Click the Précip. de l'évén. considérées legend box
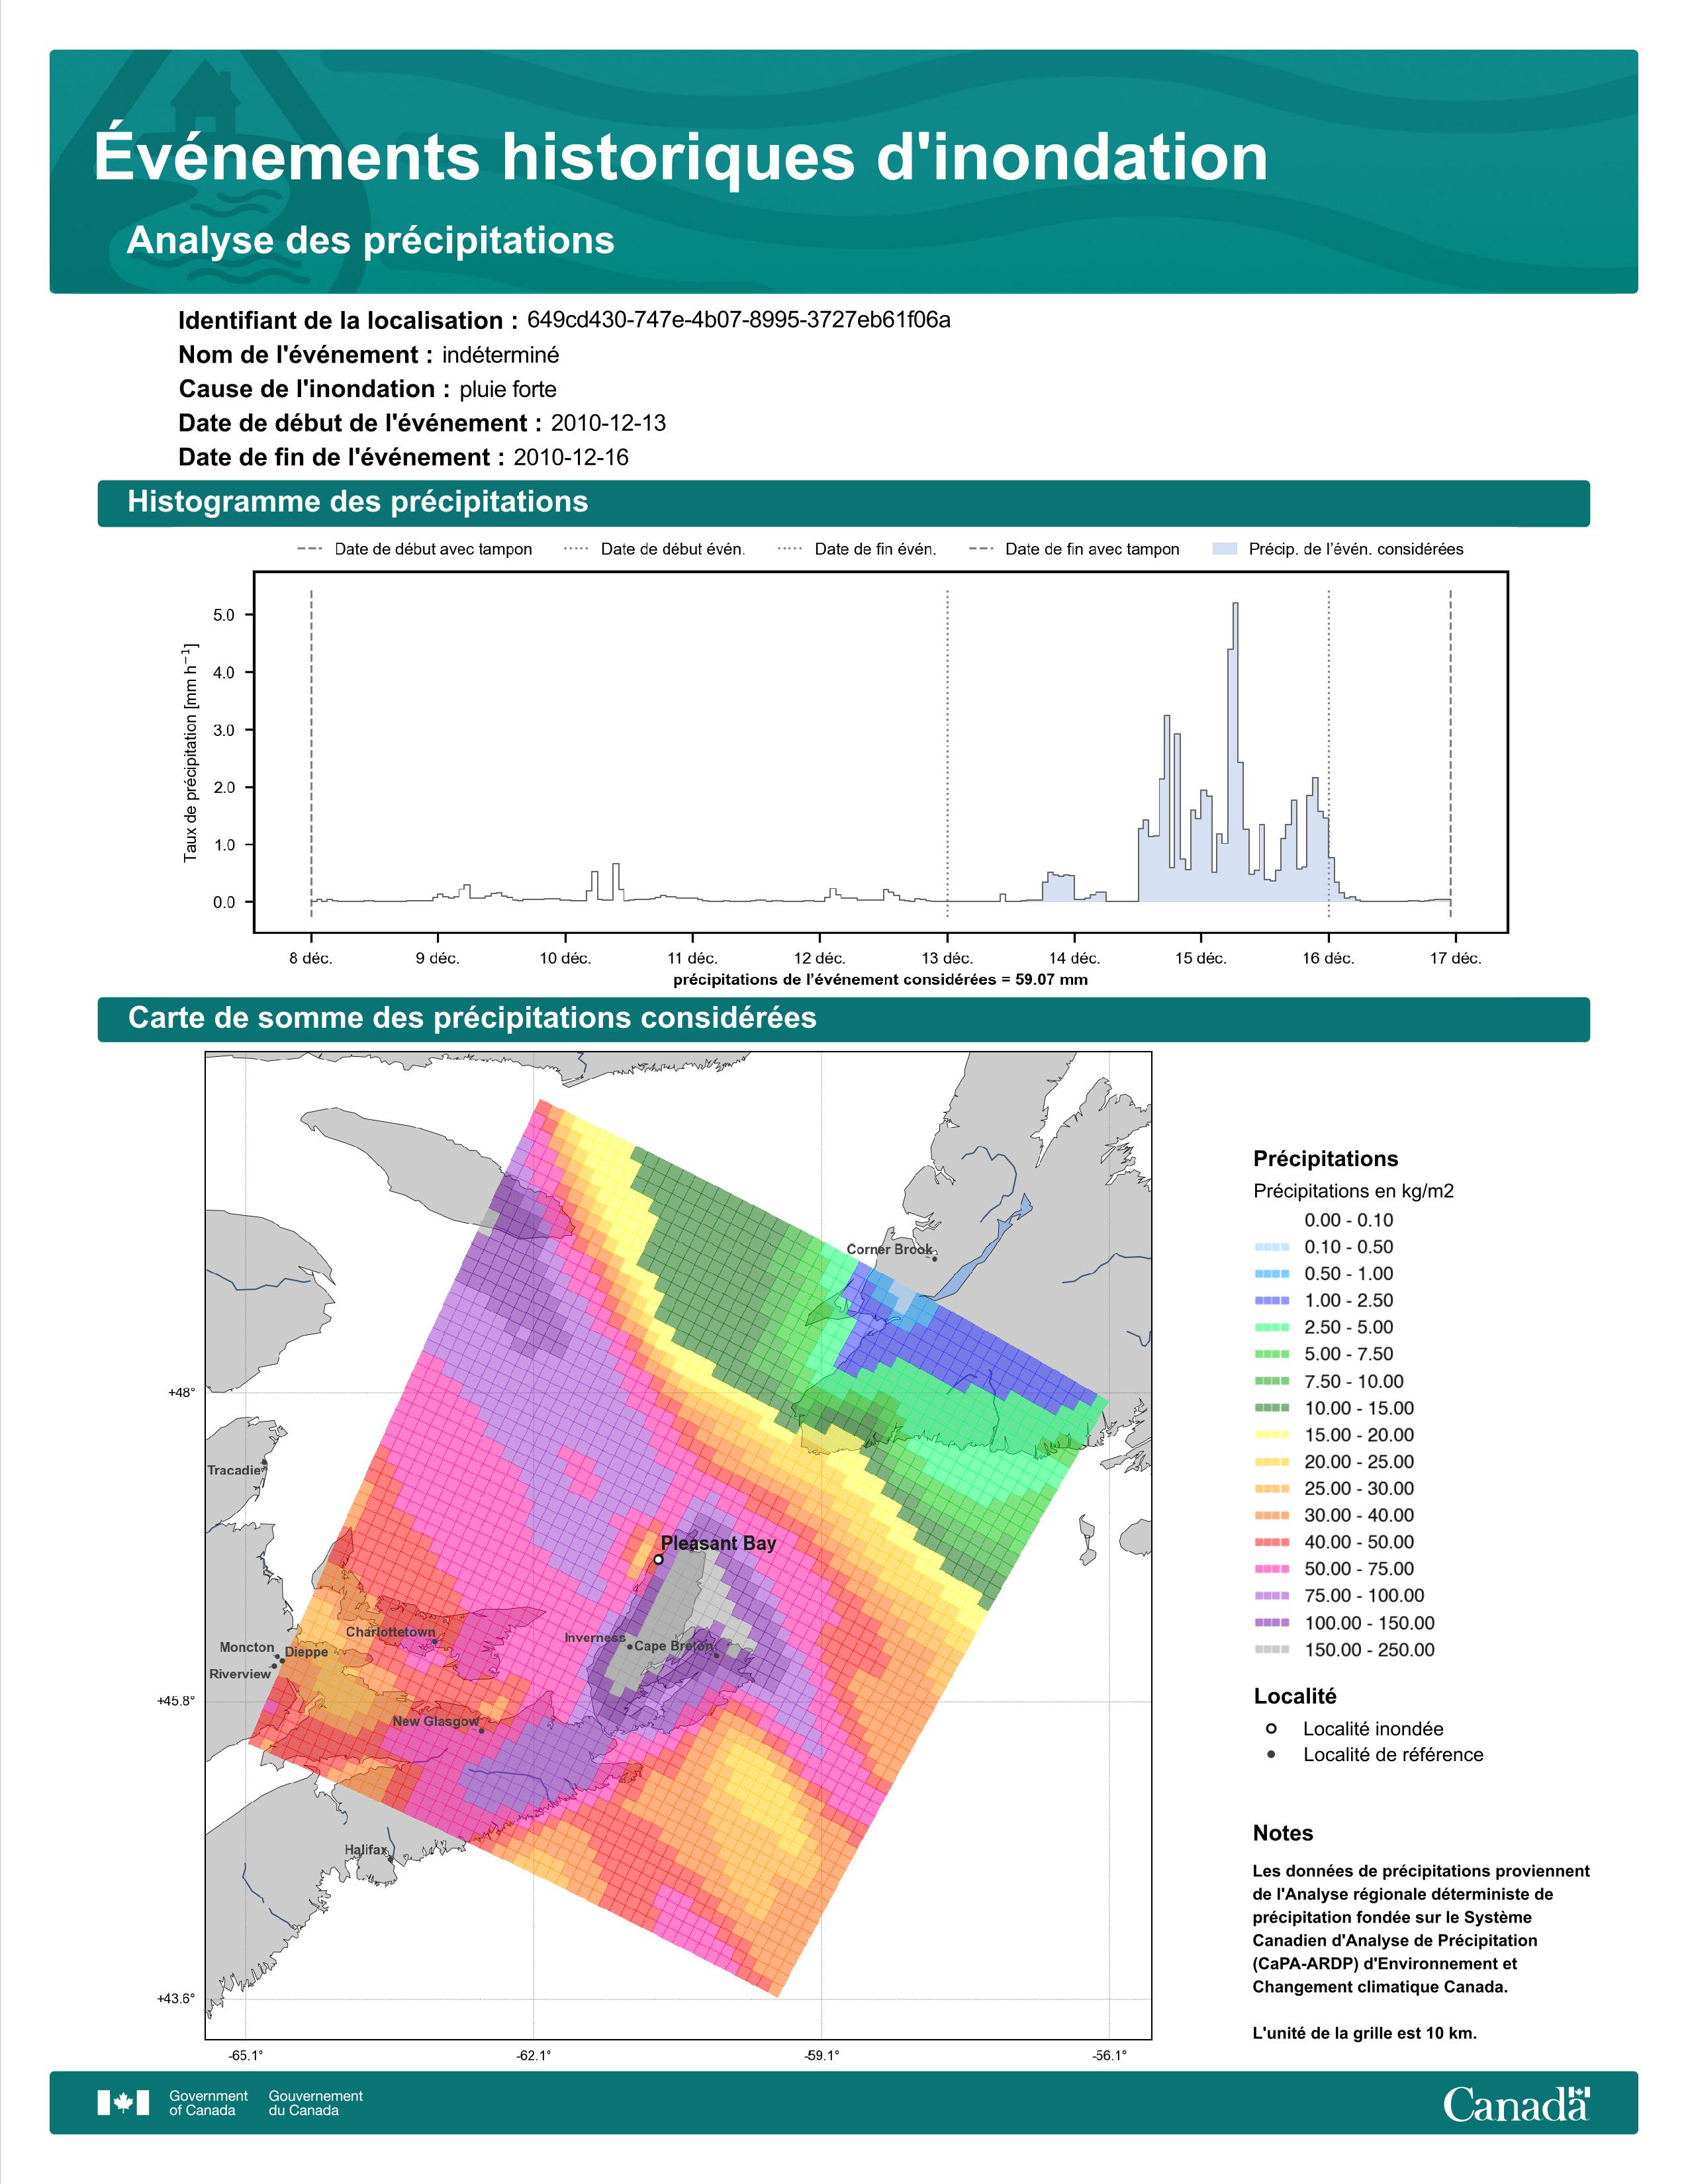1688x2184 pixels. (x=1224, y=549)
